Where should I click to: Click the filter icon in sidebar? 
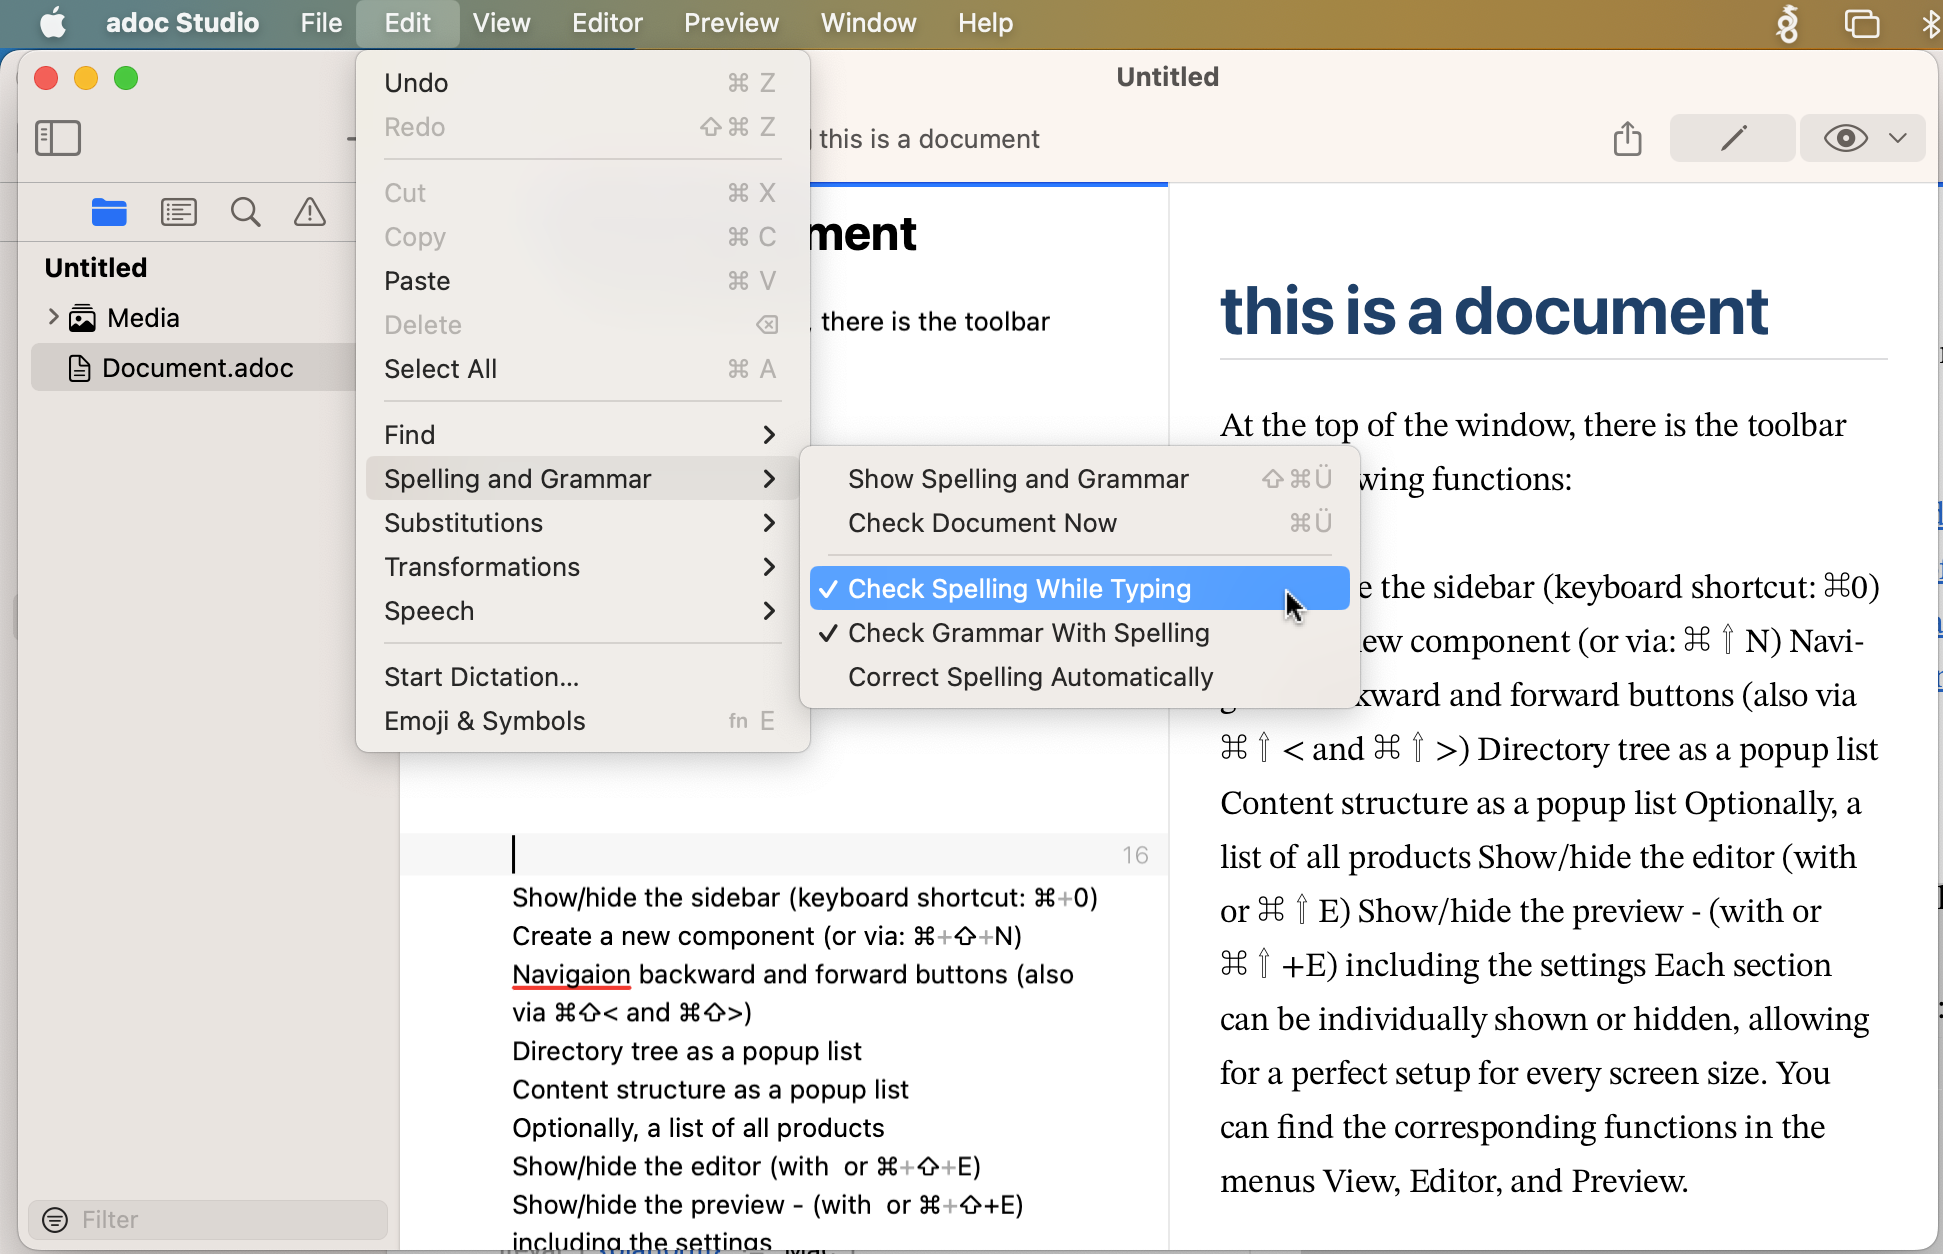coord(55,1220)
